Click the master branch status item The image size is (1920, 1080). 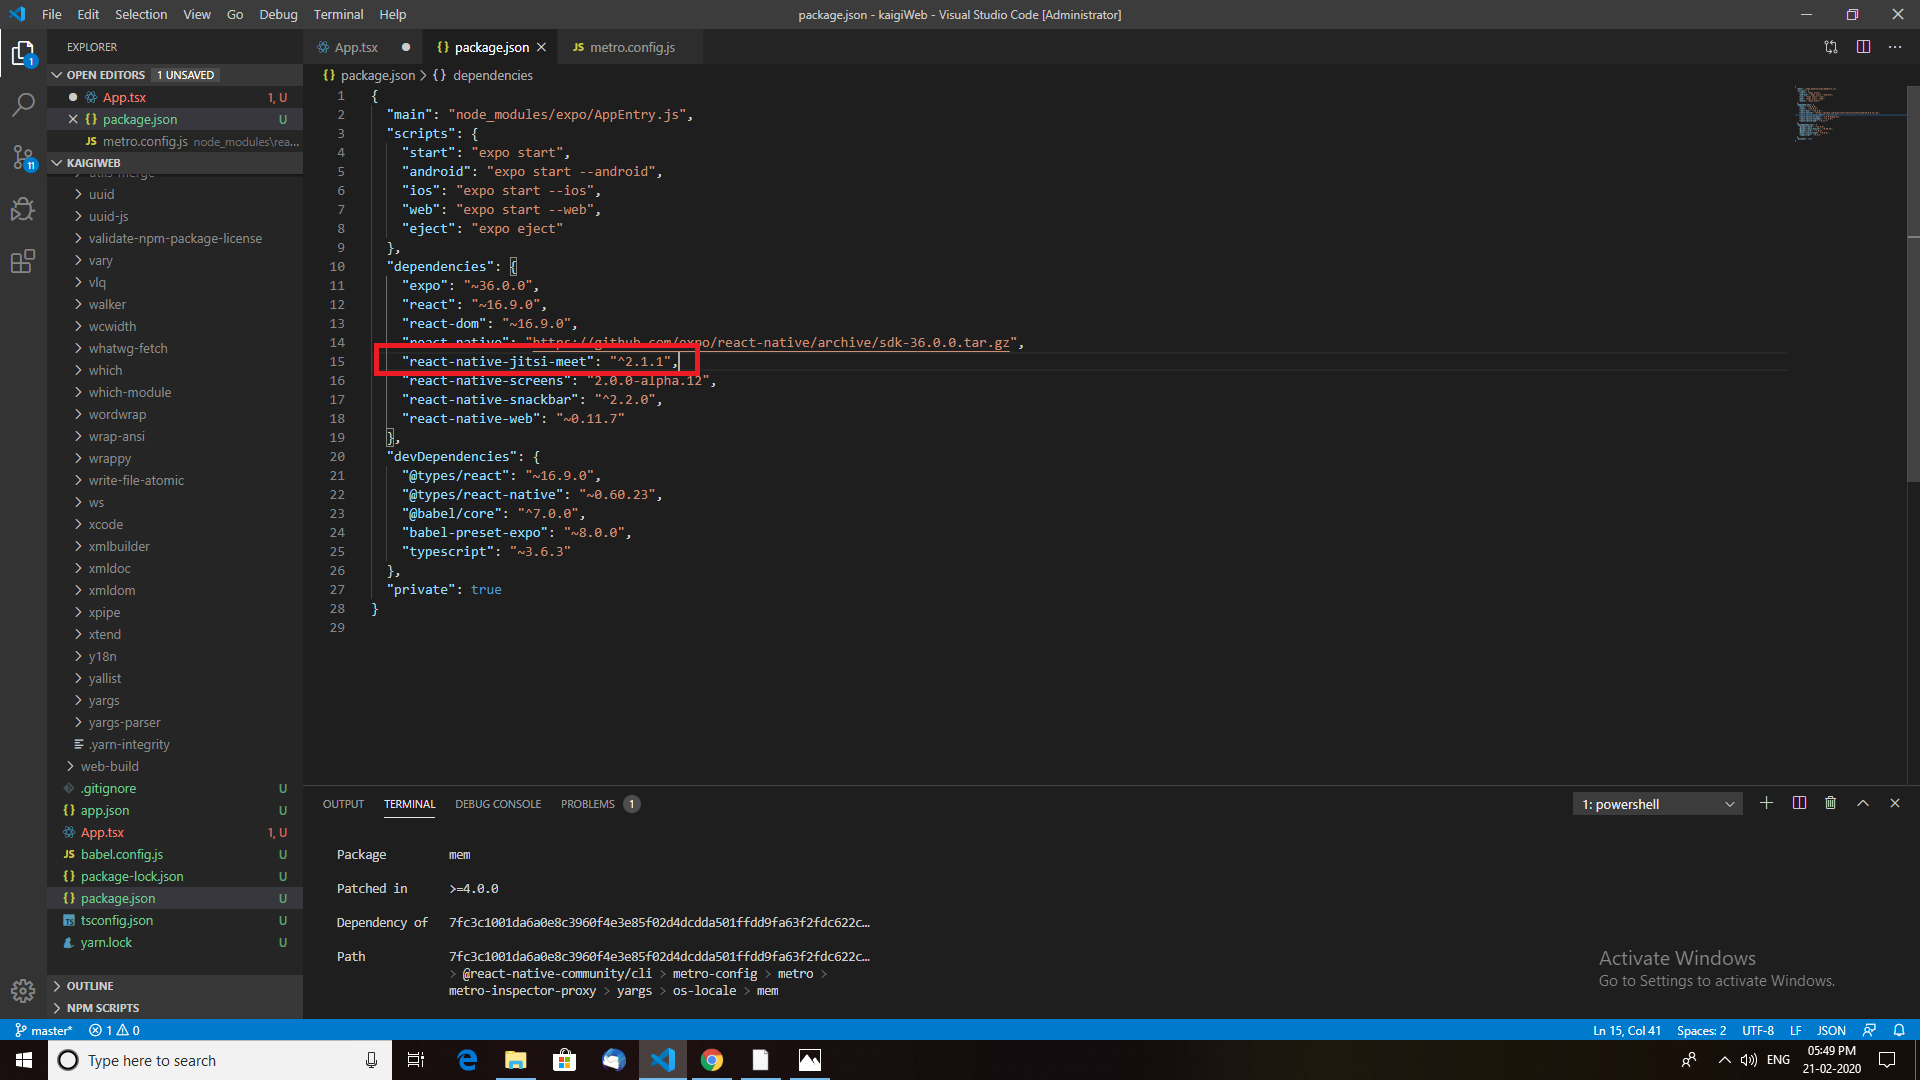click(x=44, y=1030)
